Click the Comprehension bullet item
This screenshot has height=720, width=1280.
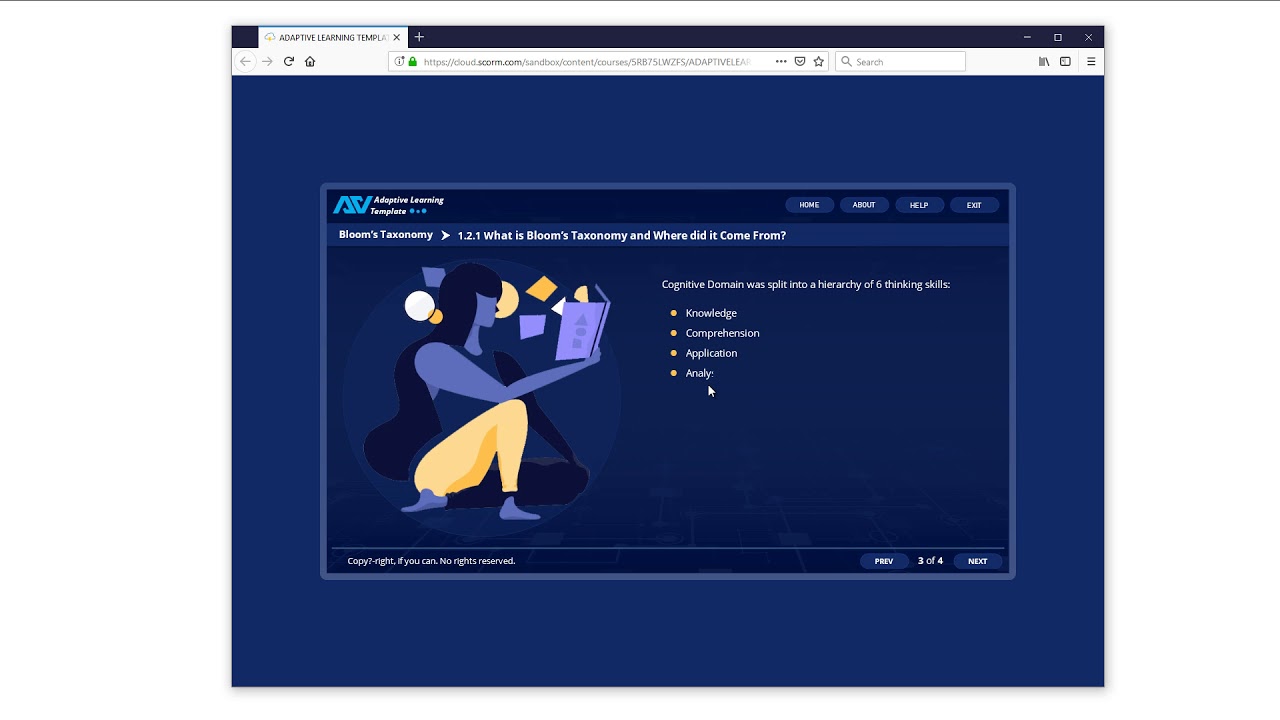[x=722, y=333]
